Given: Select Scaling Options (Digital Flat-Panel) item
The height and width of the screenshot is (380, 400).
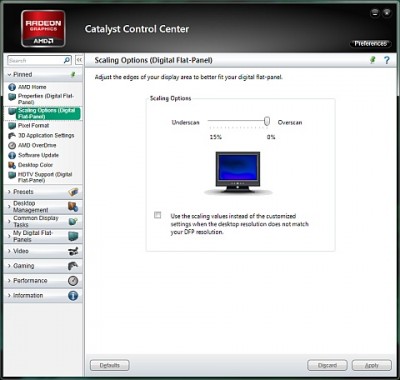Looking at the screenshot, I should (x=47, y=113).
